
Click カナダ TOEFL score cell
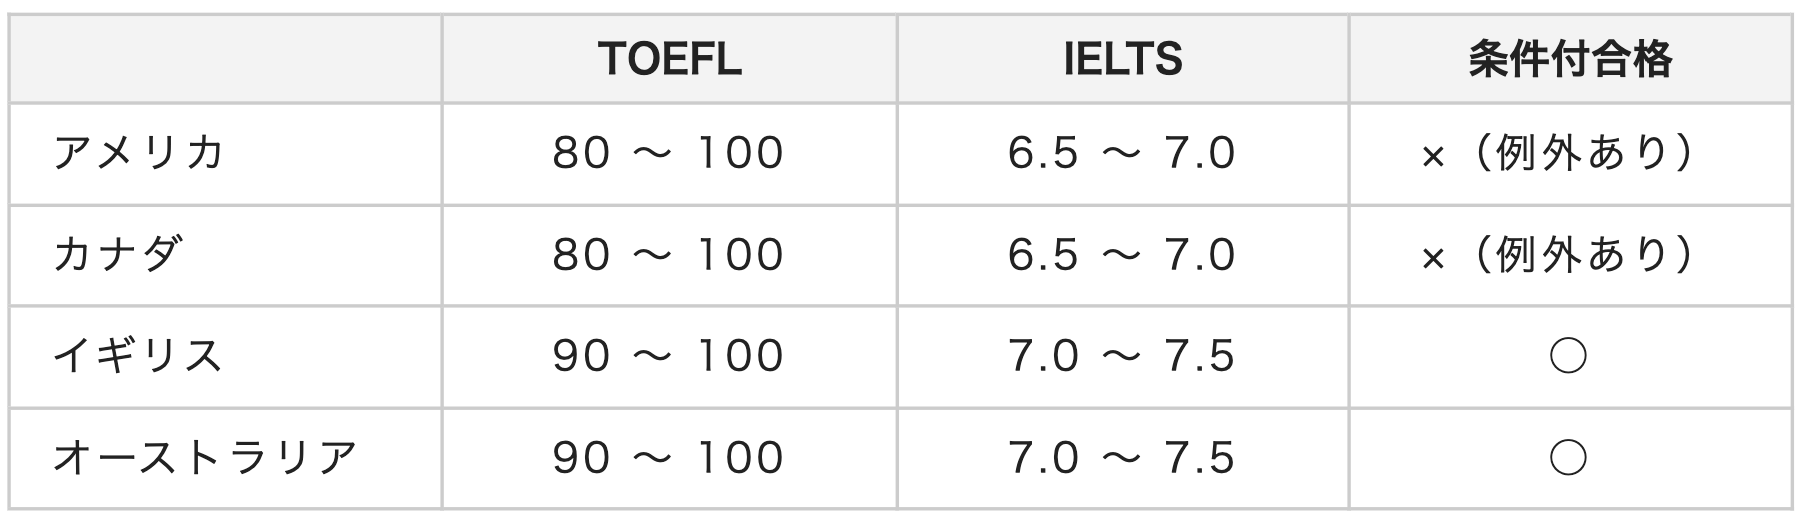(668, 255)
